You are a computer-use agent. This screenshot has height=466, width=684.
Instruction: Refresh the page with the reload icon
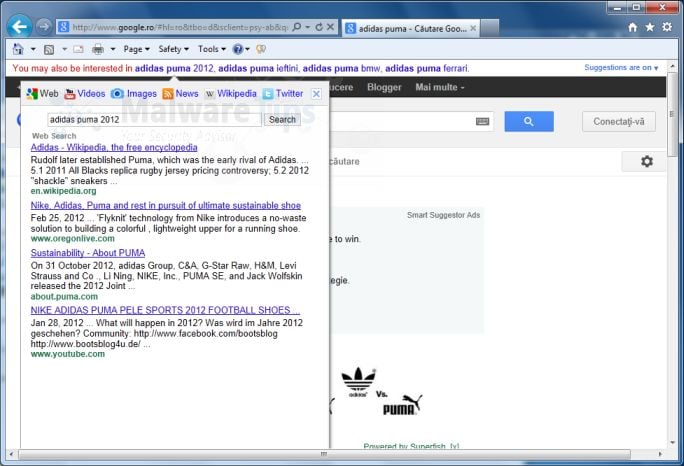click(319, 27)
